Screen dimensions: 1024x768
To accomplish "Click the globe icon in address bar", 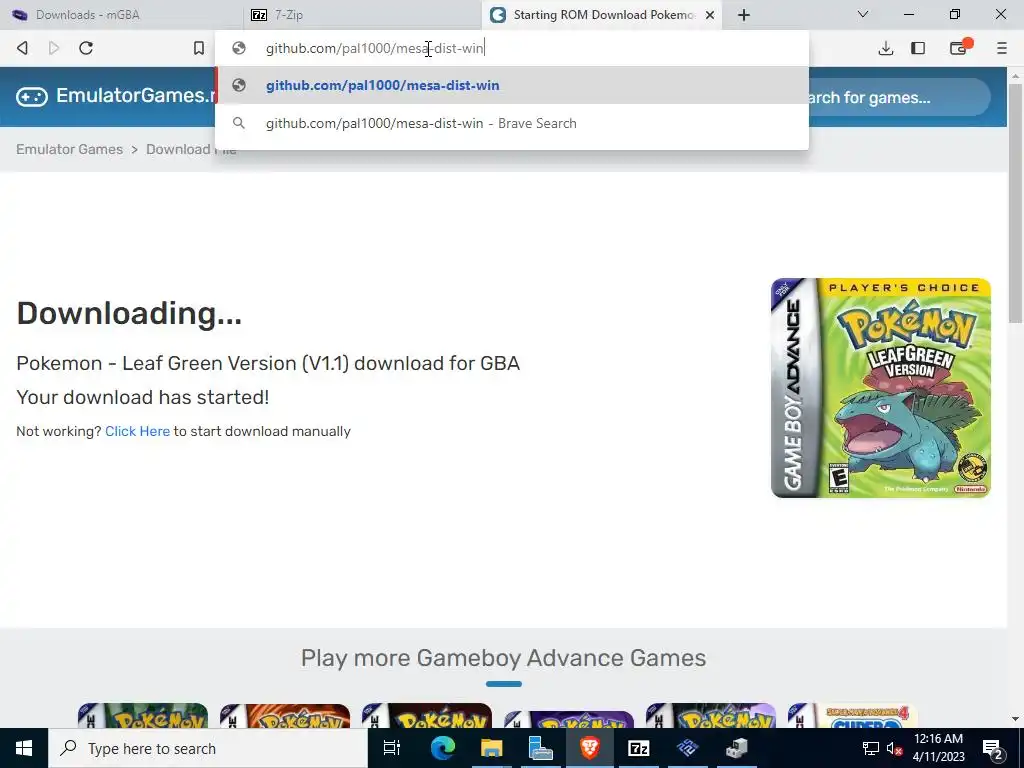I will [x=239, y=48].
